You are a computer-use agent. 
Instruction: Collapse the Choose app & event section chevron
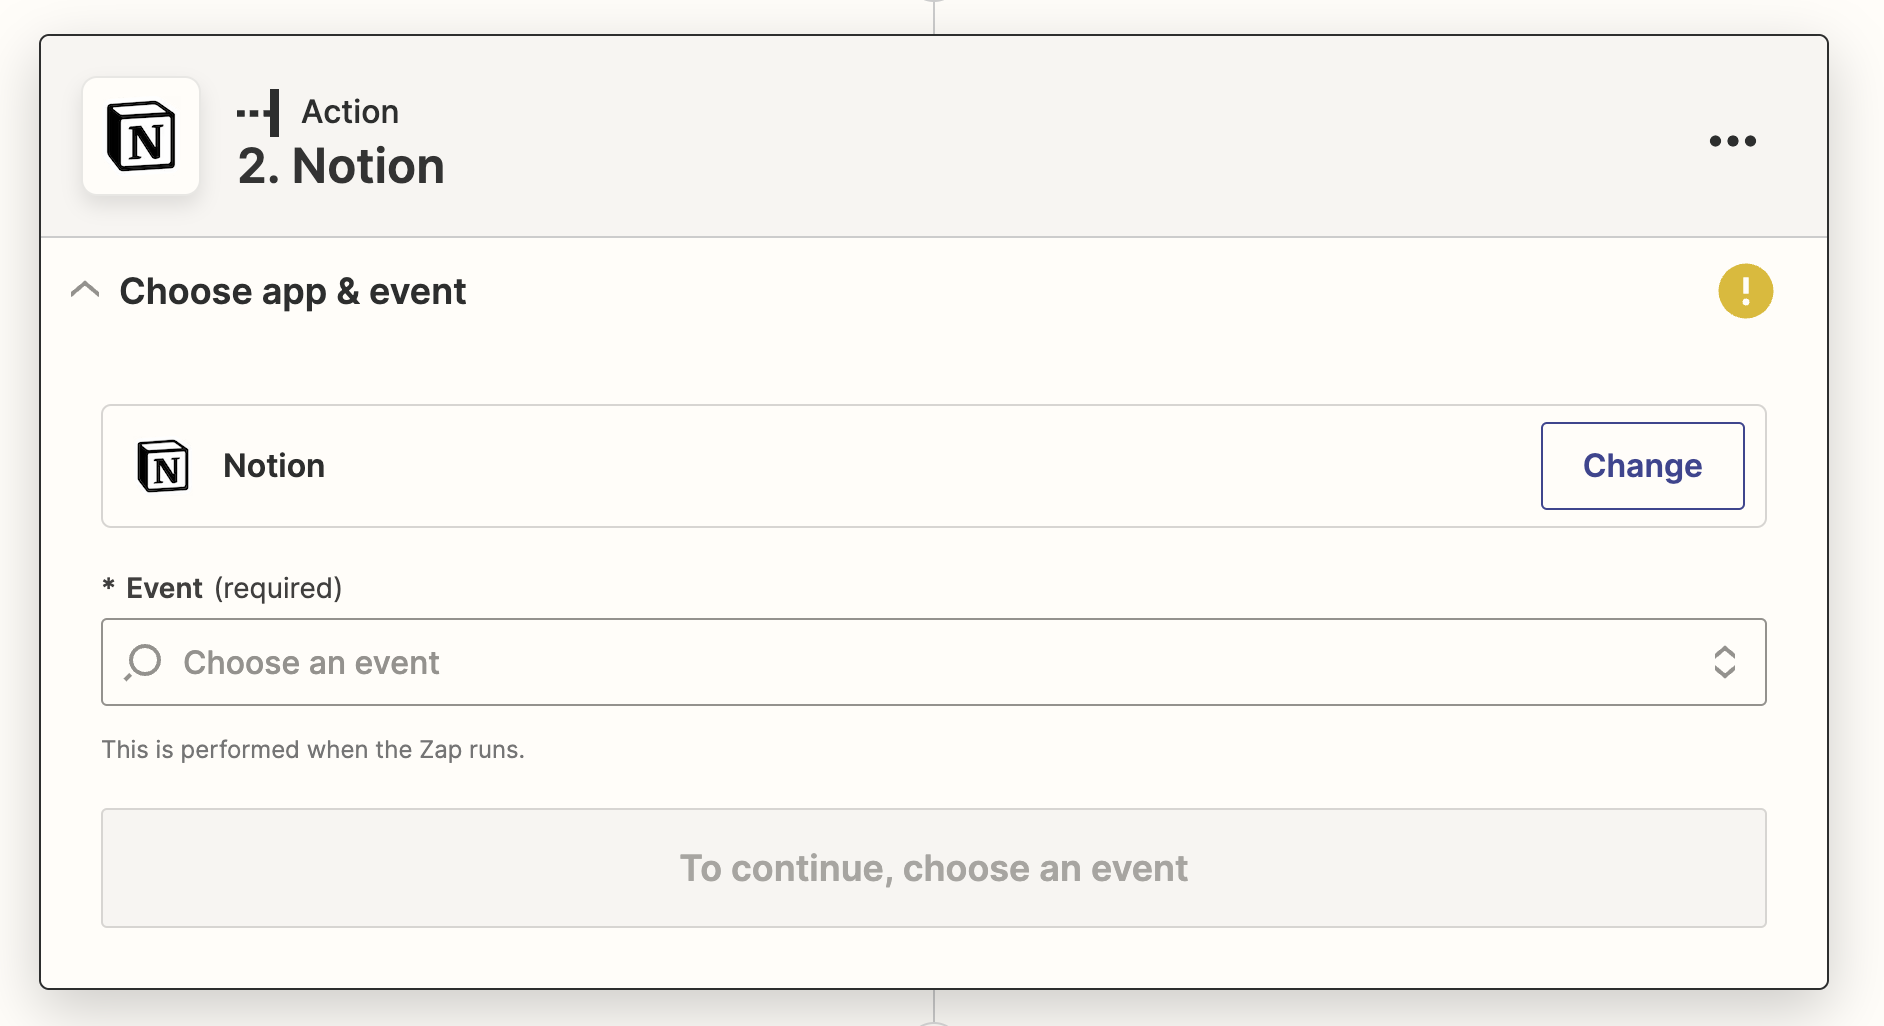pyautogui.click(x=86, y=291)
